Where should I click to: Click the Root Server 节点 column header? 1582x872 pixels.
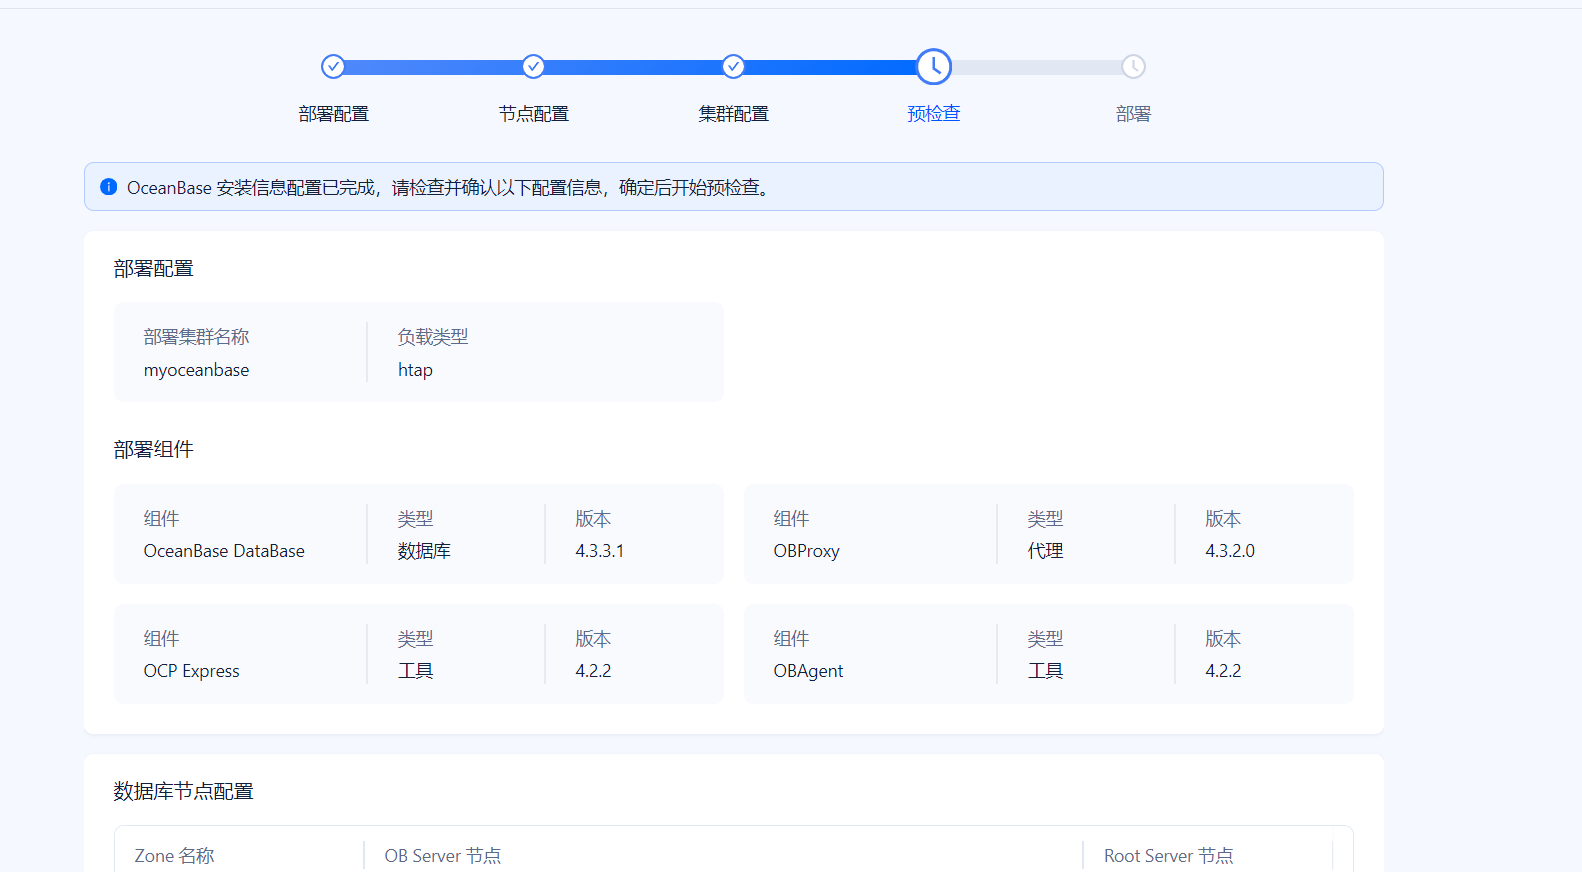coord(1168,856)
